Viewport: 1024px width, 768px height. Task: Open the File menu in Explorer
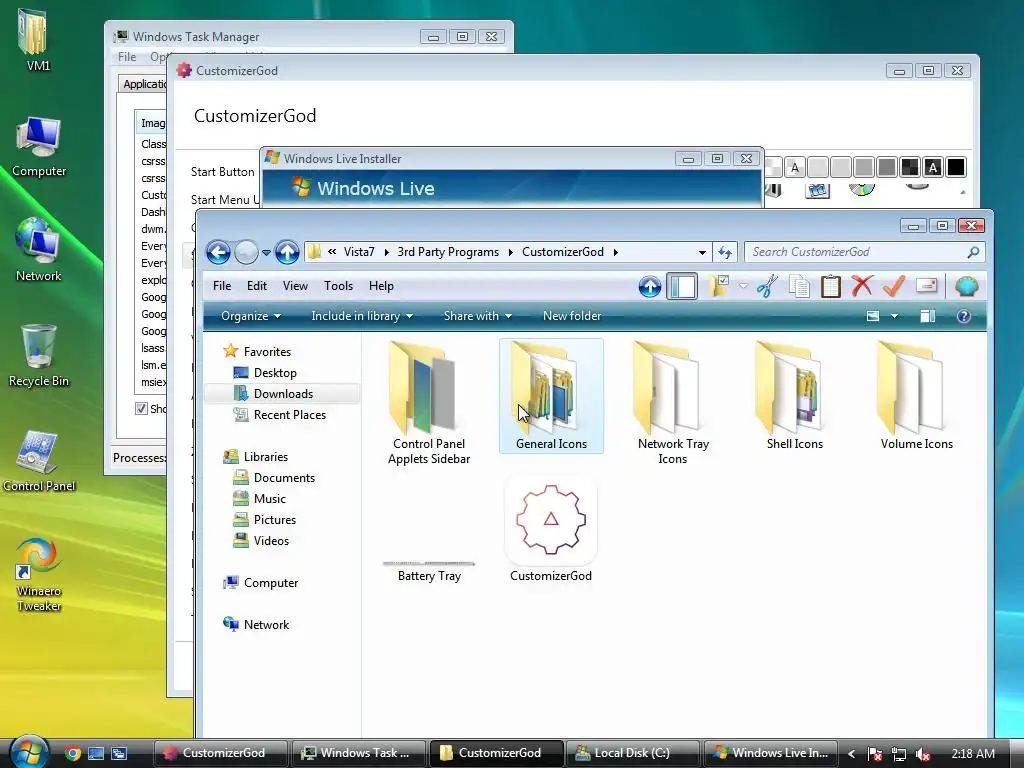(222, 286)
